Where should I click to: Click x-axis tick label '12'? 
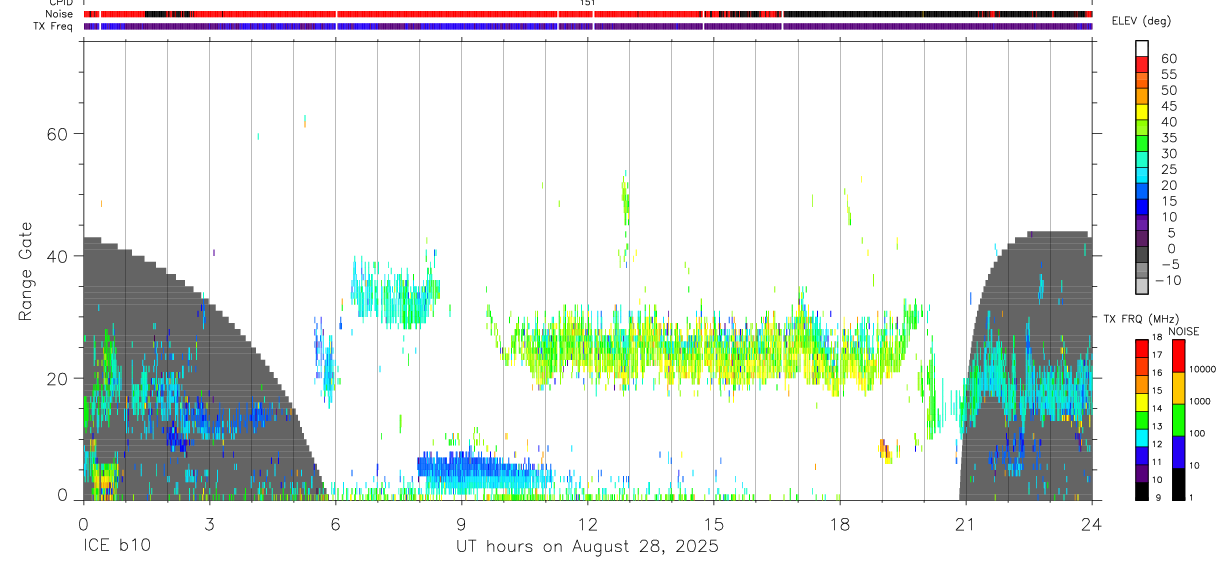tap(587, 523)
